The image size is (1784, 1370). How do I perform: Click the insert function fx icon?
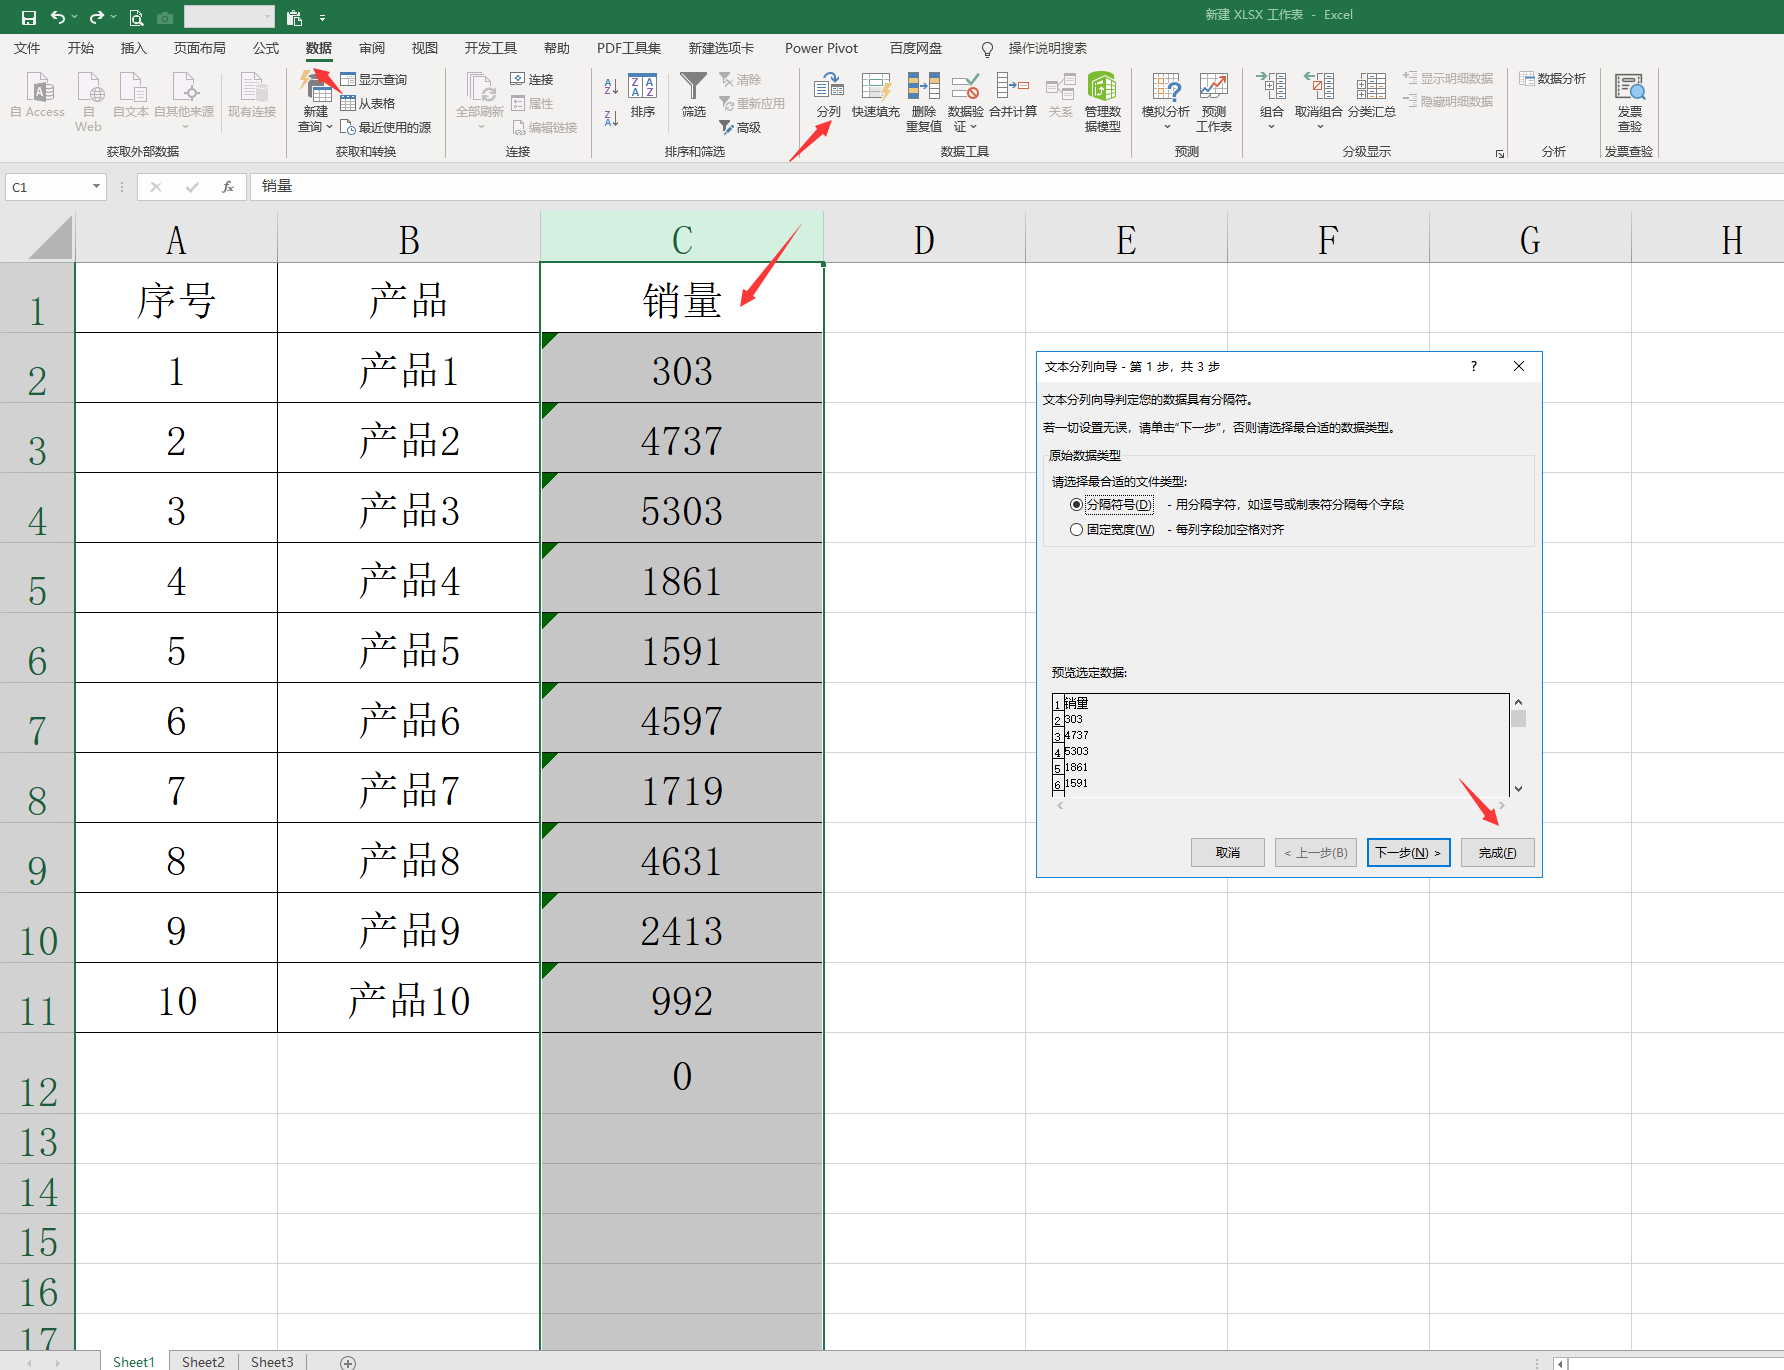tap(228, 186)
